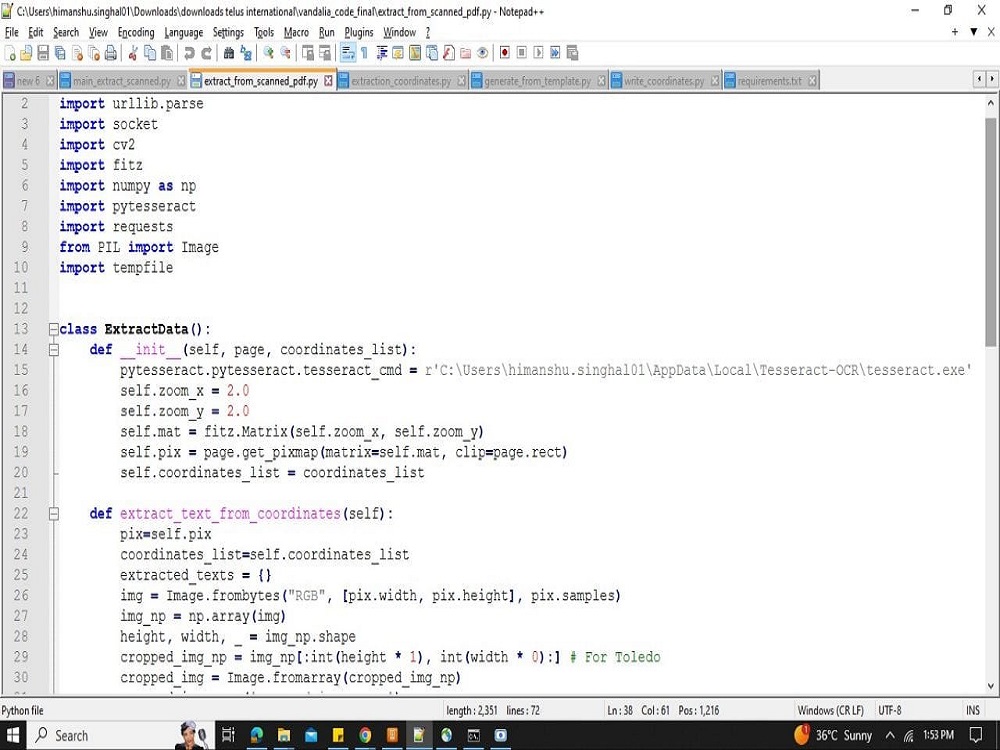Collapse extract_text_from_coordinates fold marker
Screen dimensions: 1000x750
pyautogui.click(x=54, y=513)
